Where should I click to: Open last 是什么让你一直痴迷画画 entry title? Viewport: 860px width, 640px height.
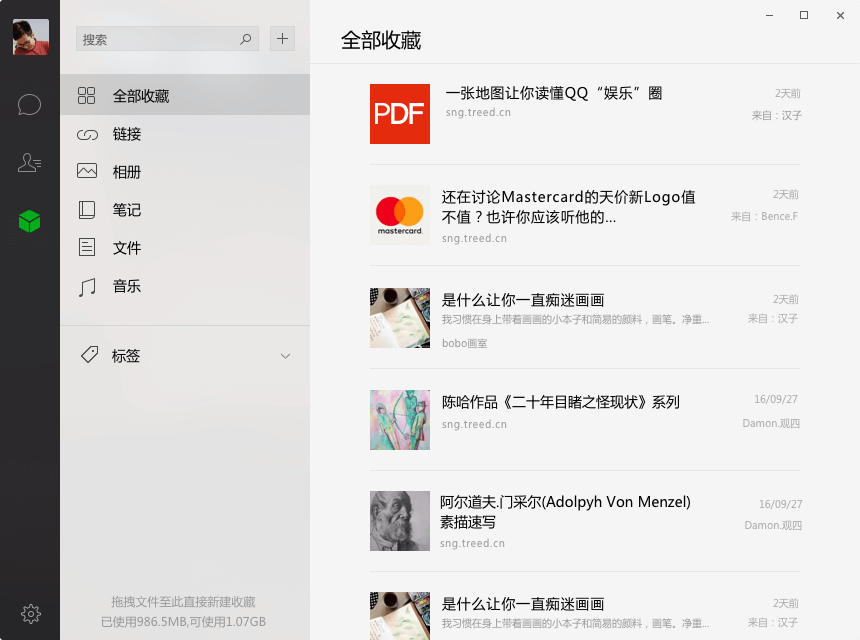tap(523, 604)
